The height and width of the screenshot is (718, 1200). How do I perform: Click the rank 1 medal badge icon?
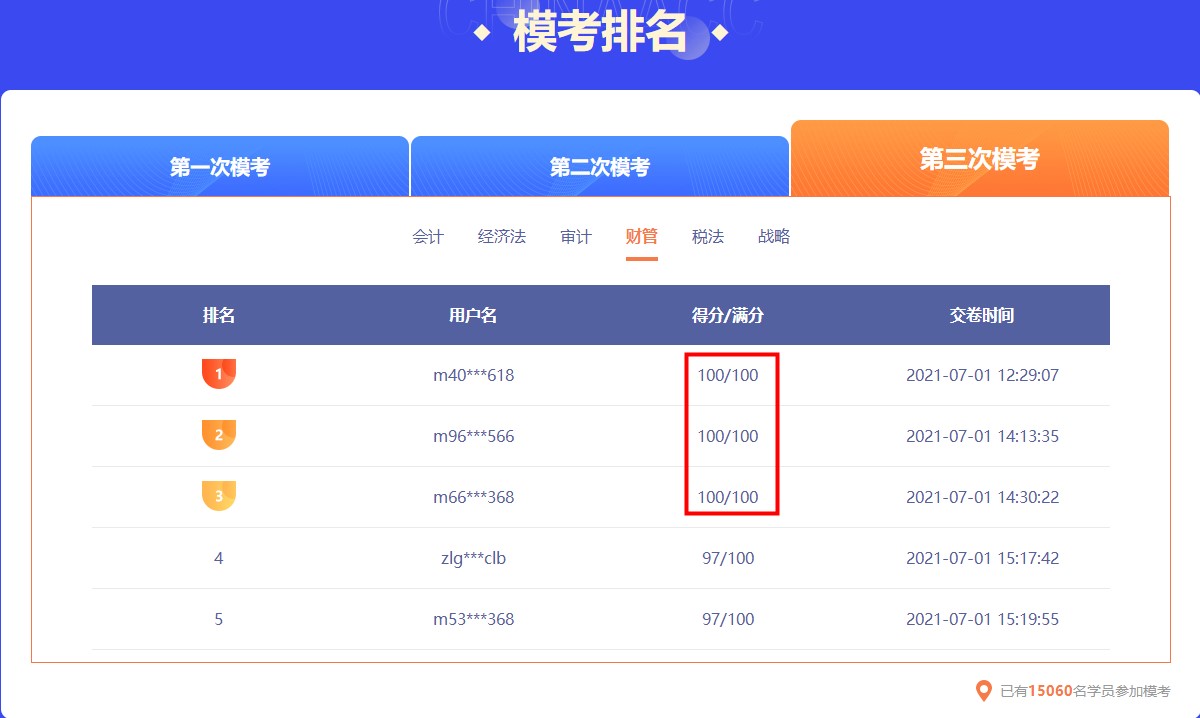pyautogui.click(x=218, y=375)
